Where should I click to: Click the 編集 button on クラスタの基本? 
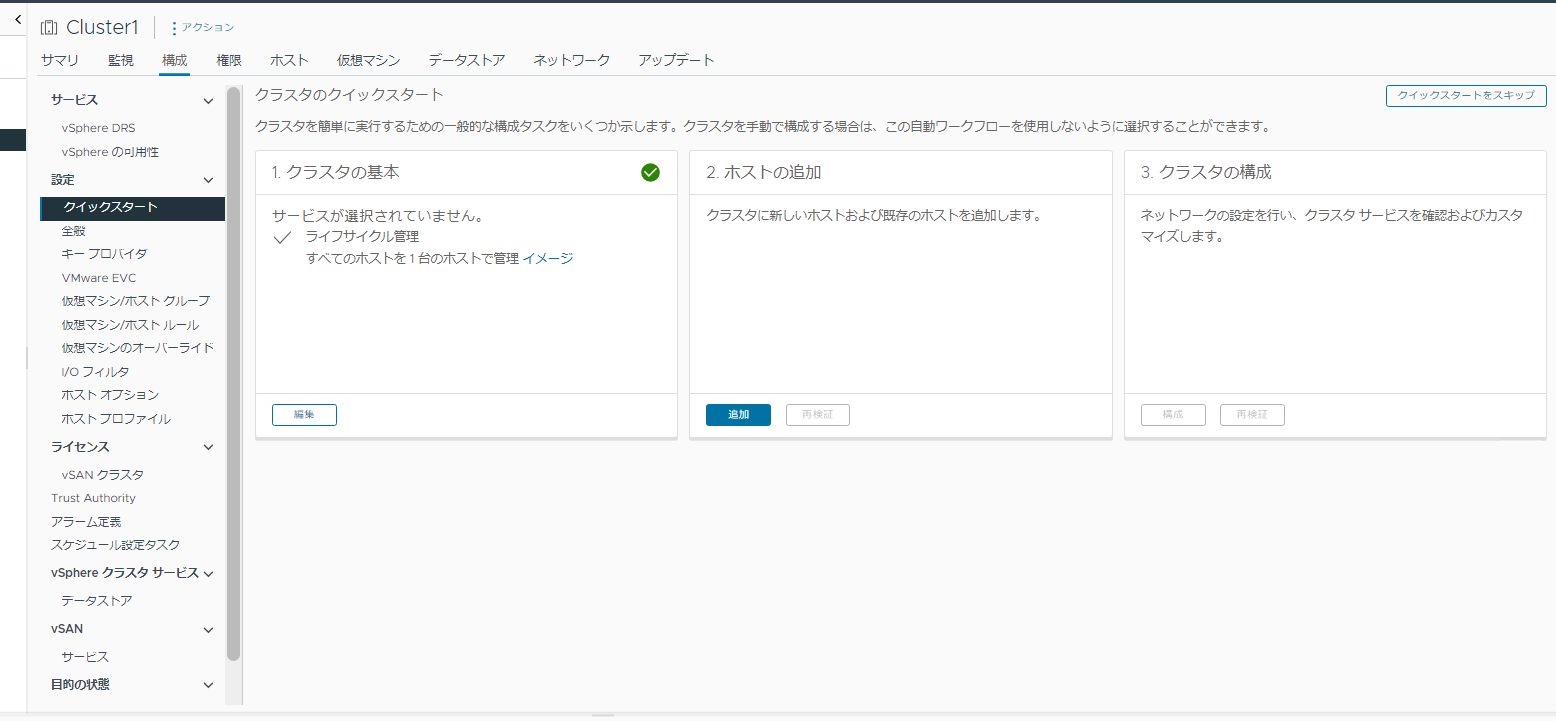point(304,414)
